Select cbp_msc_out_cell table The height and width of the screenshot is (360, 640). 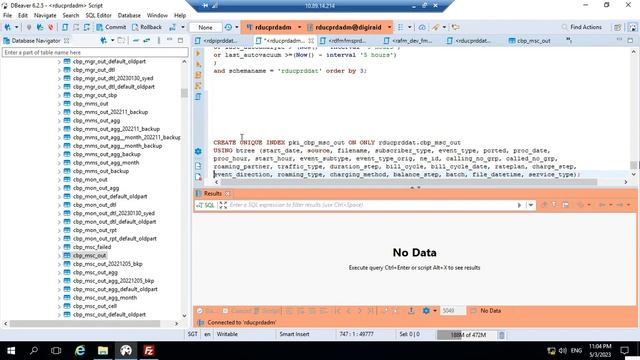(95, 306)
